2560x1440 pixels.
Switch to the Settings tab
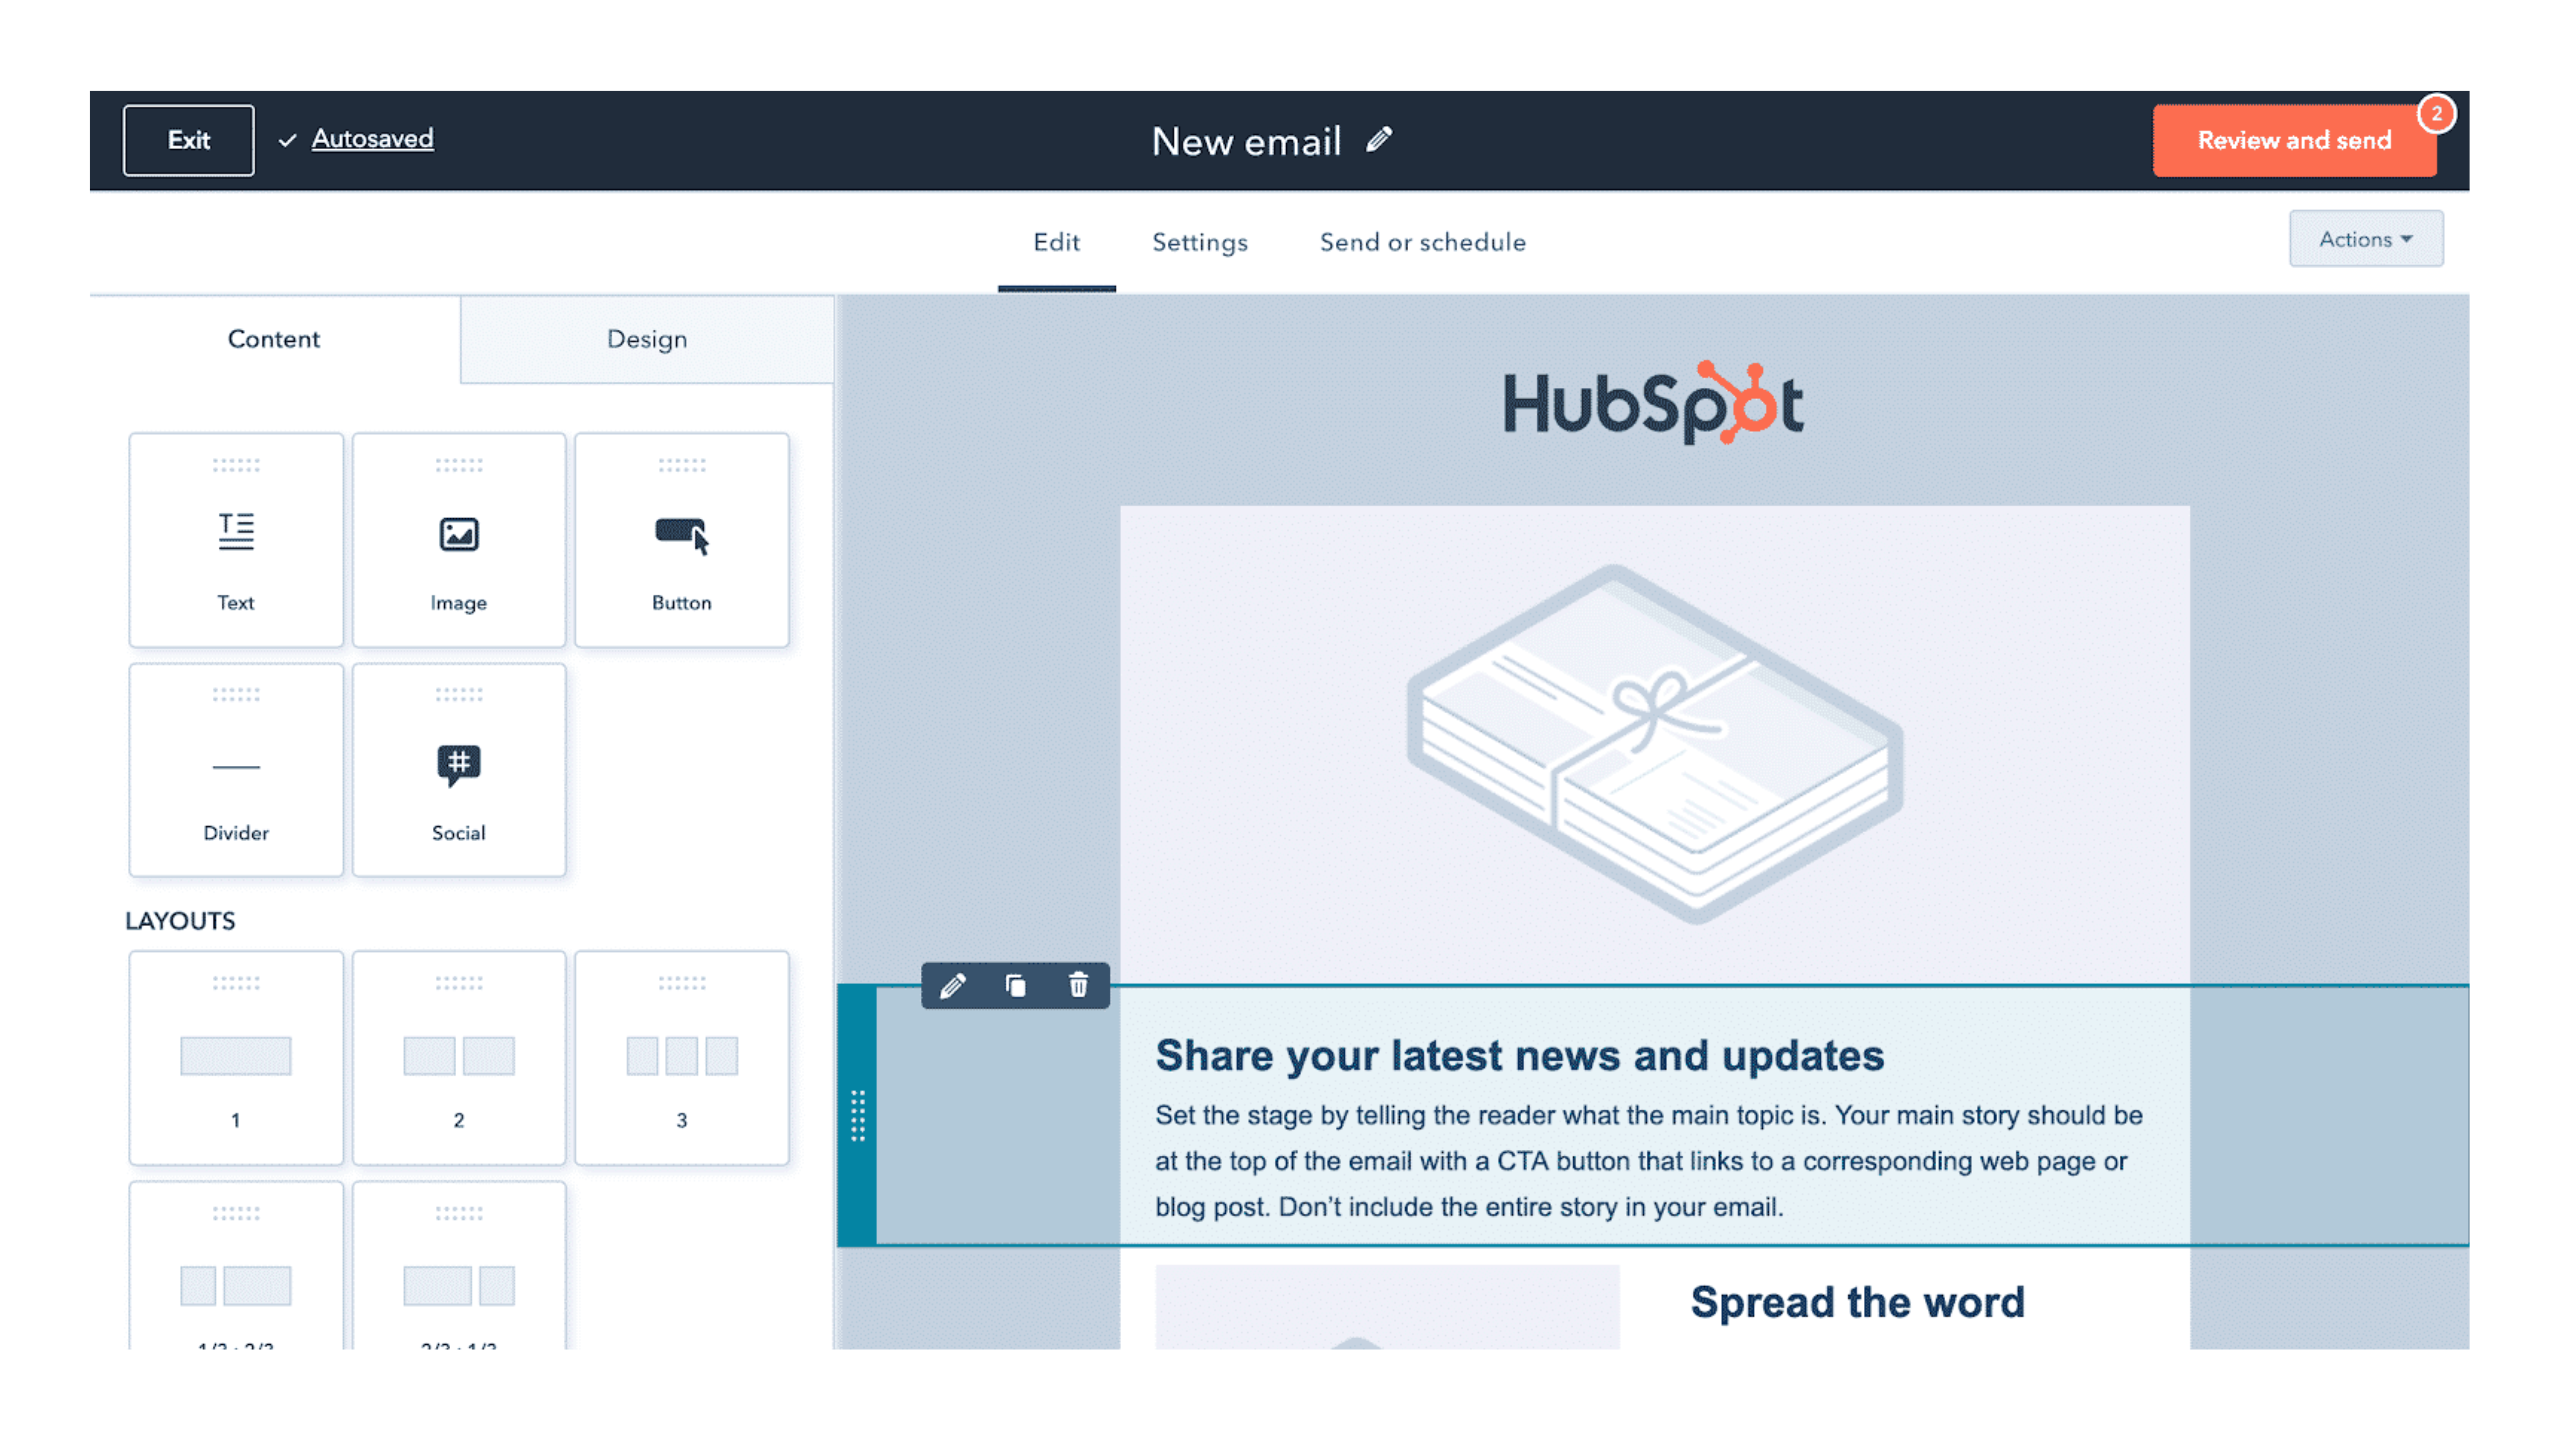(x=1199, y=242)
